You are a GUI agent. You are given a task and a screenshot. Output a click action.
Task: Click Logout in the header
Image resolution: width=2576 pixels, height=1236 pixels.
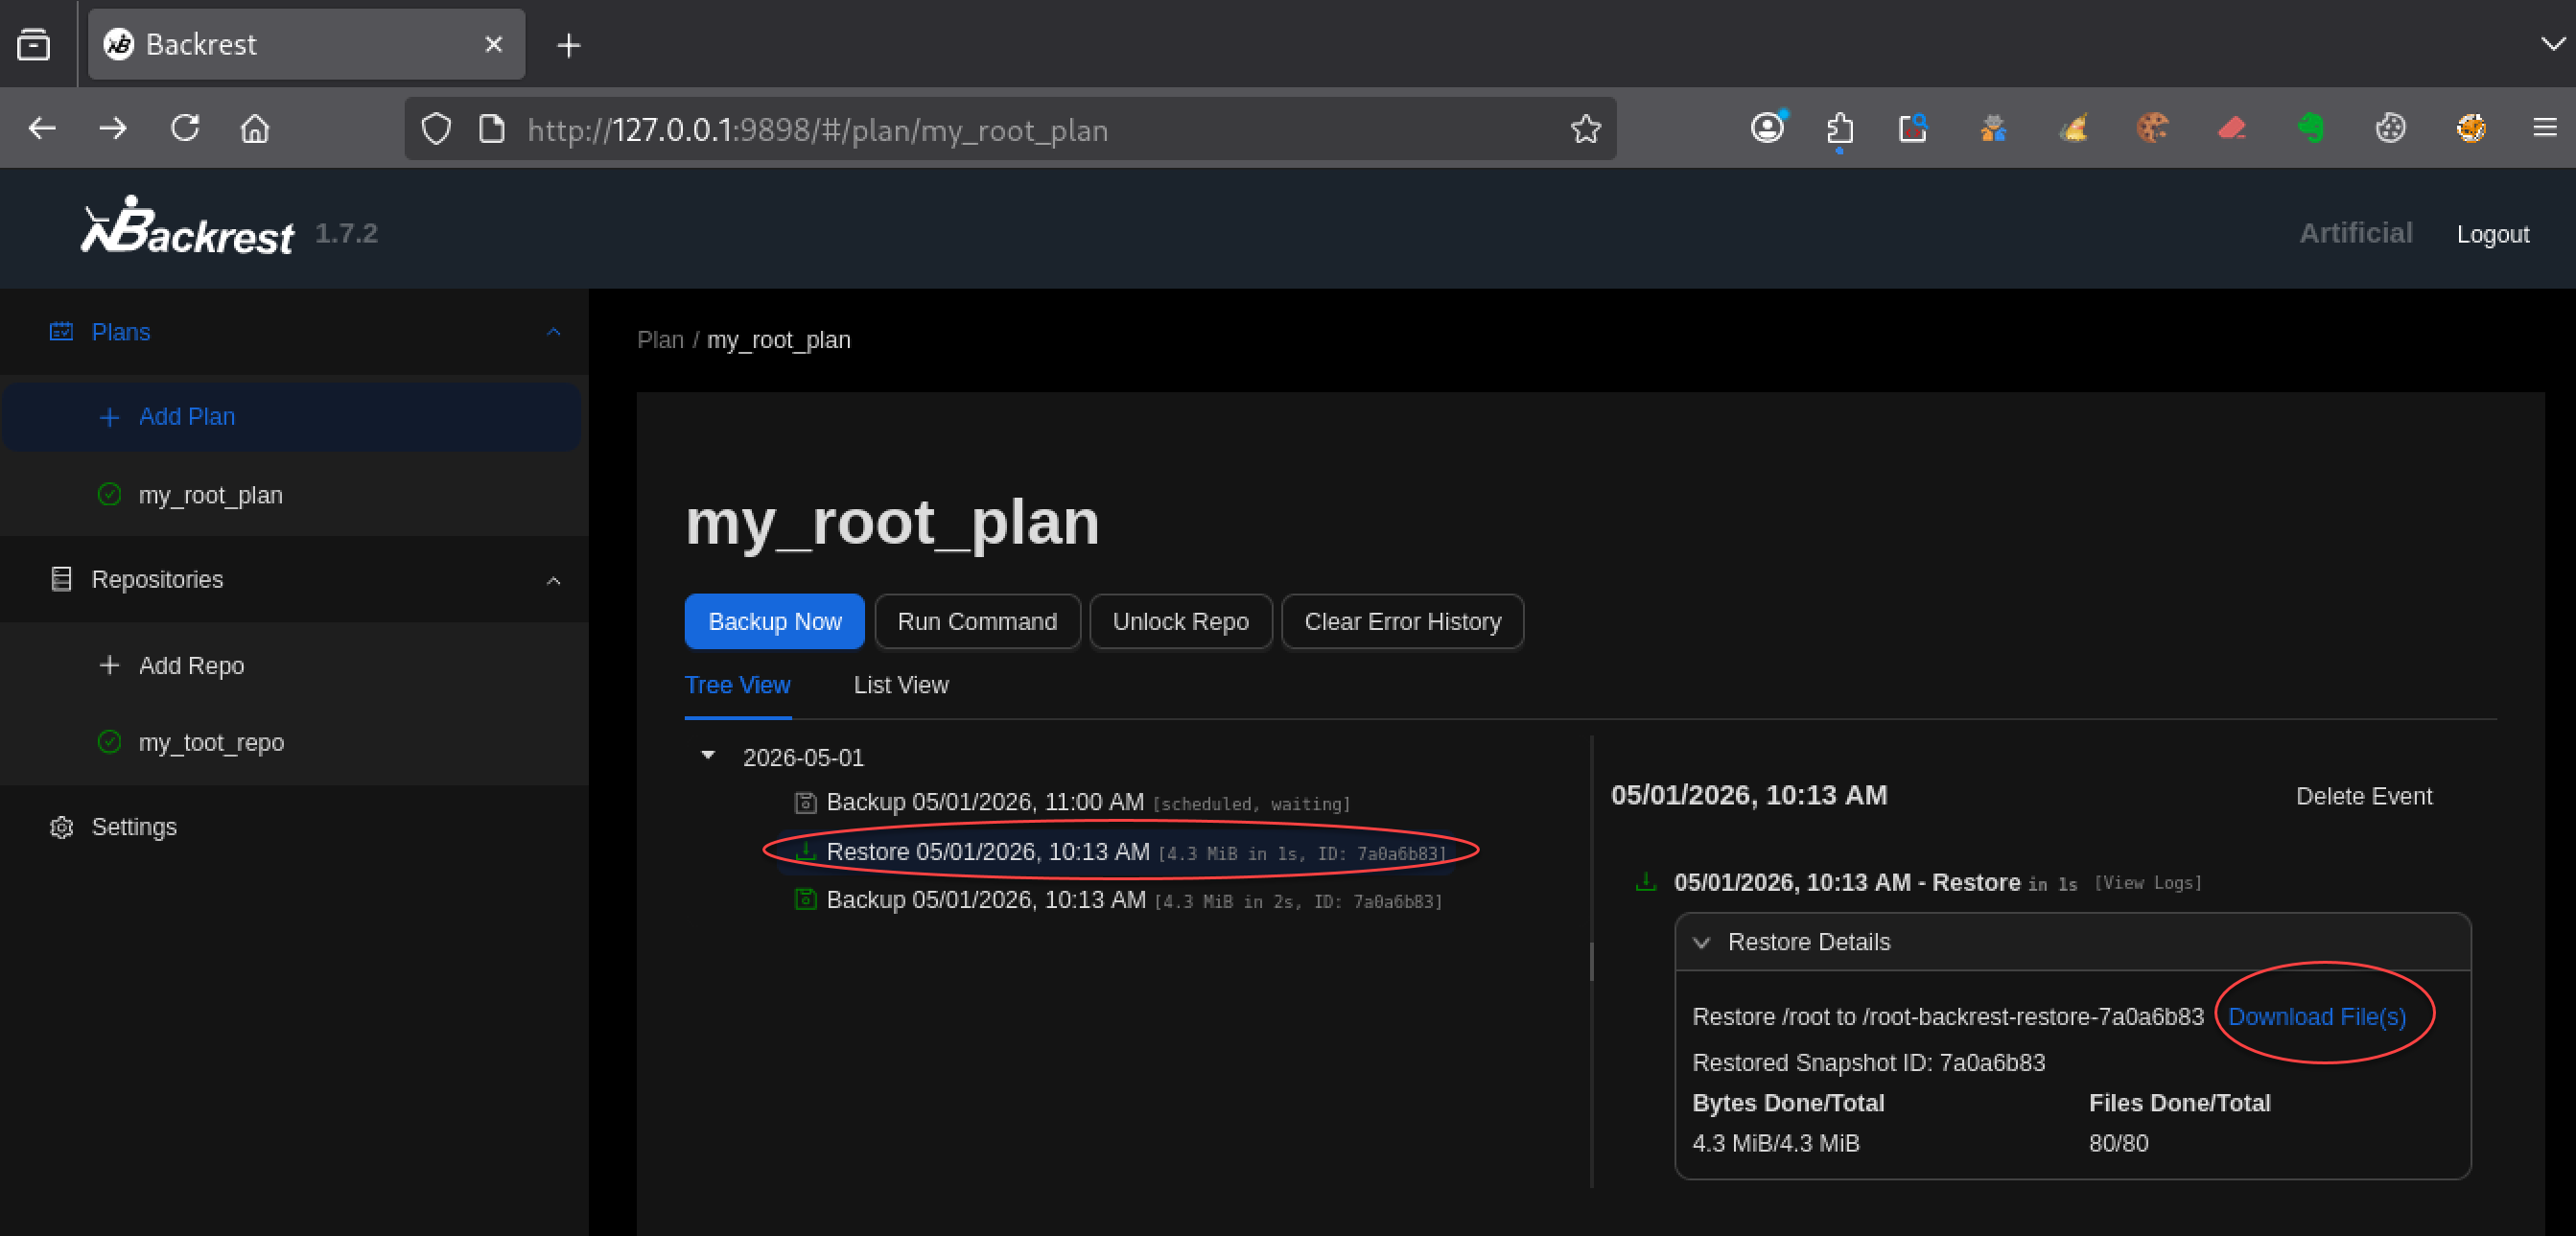point(2492,234)
